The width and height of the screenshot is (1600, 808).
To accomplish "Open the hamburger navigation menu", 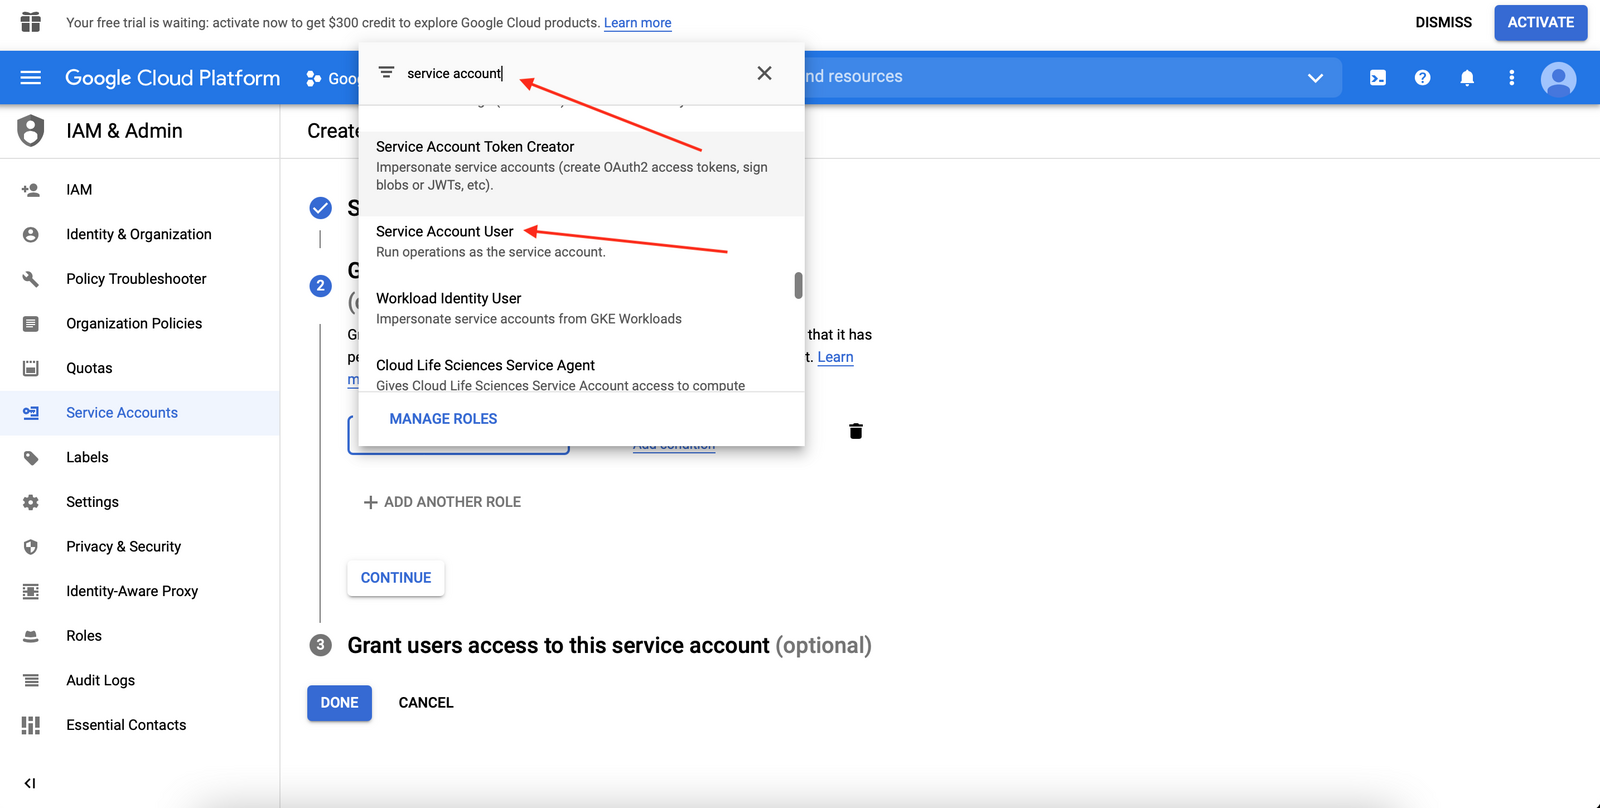I will point(30,78).
